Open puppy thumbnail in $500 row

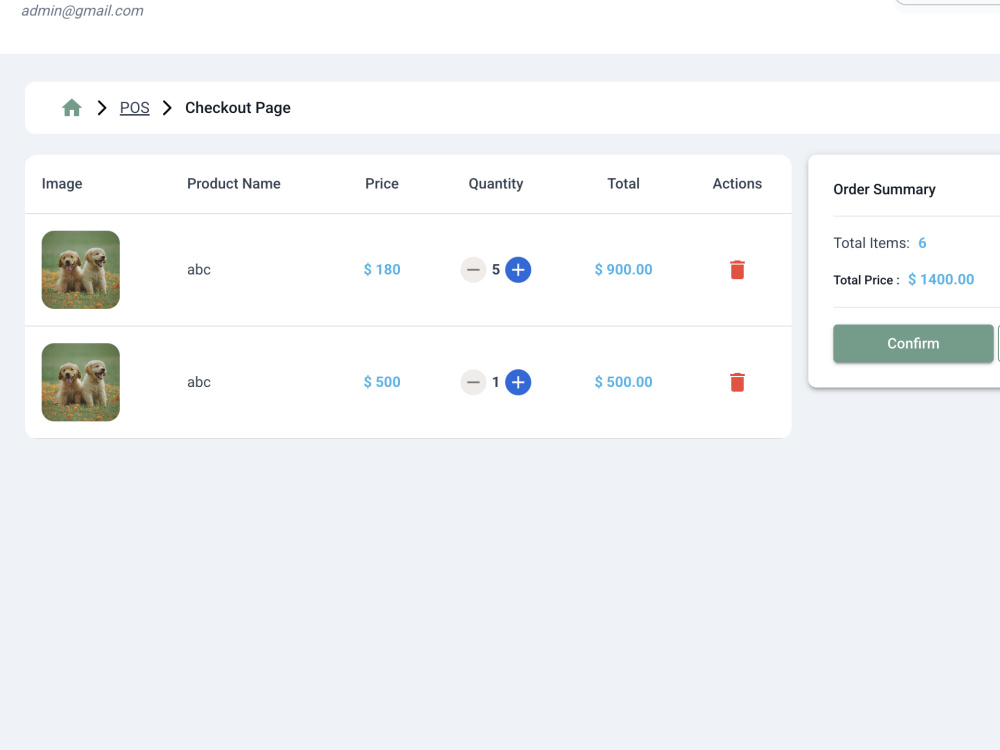pyautogui.click(x=80, y=382)
